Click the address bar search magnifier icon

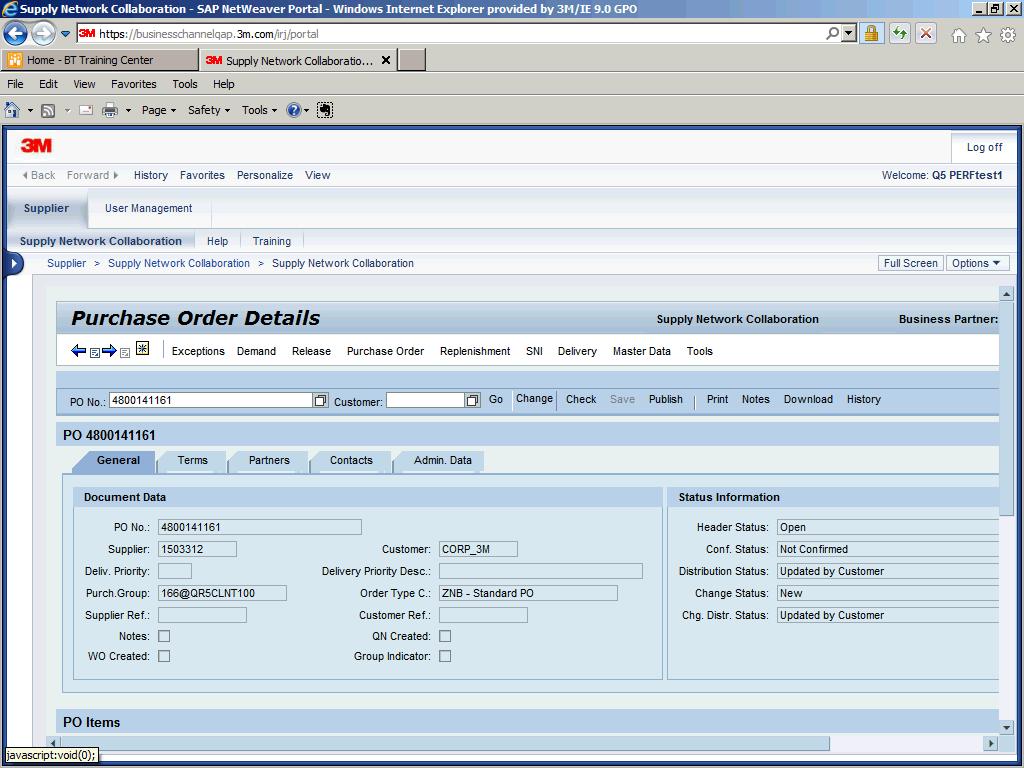coord(833,33)
